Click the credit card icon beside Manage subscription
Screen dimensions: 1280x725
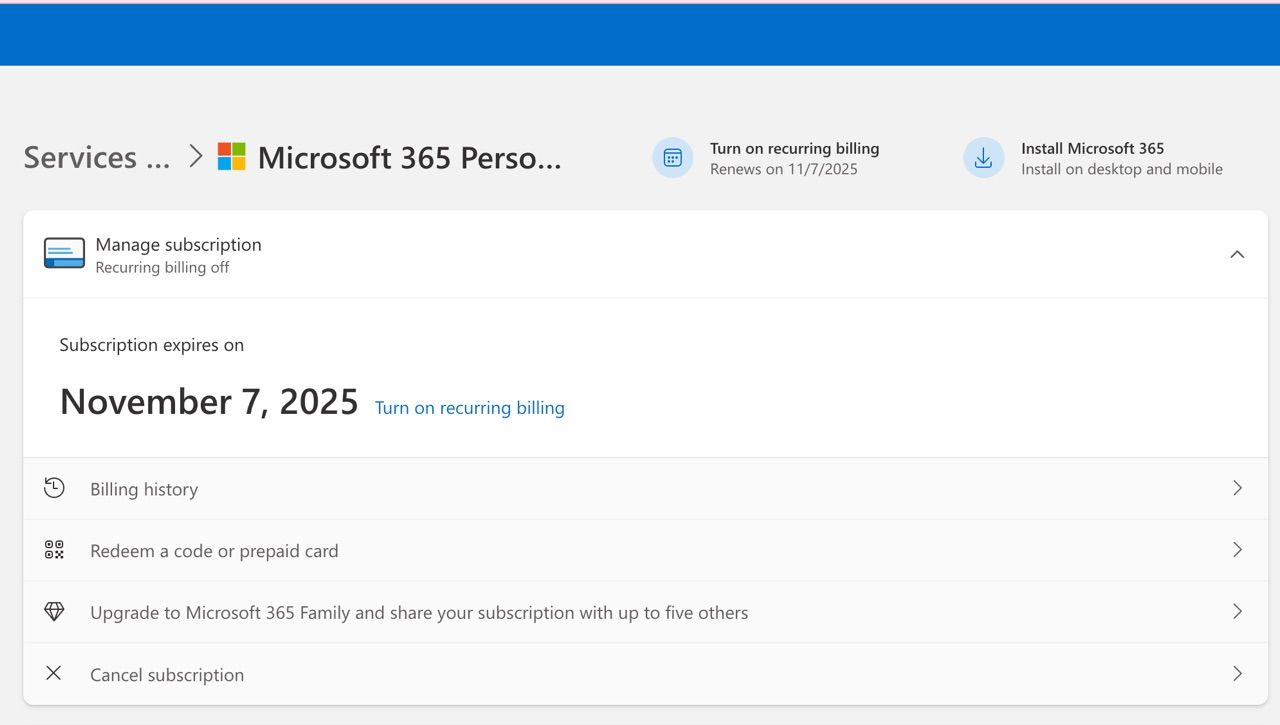coord(64,254)
